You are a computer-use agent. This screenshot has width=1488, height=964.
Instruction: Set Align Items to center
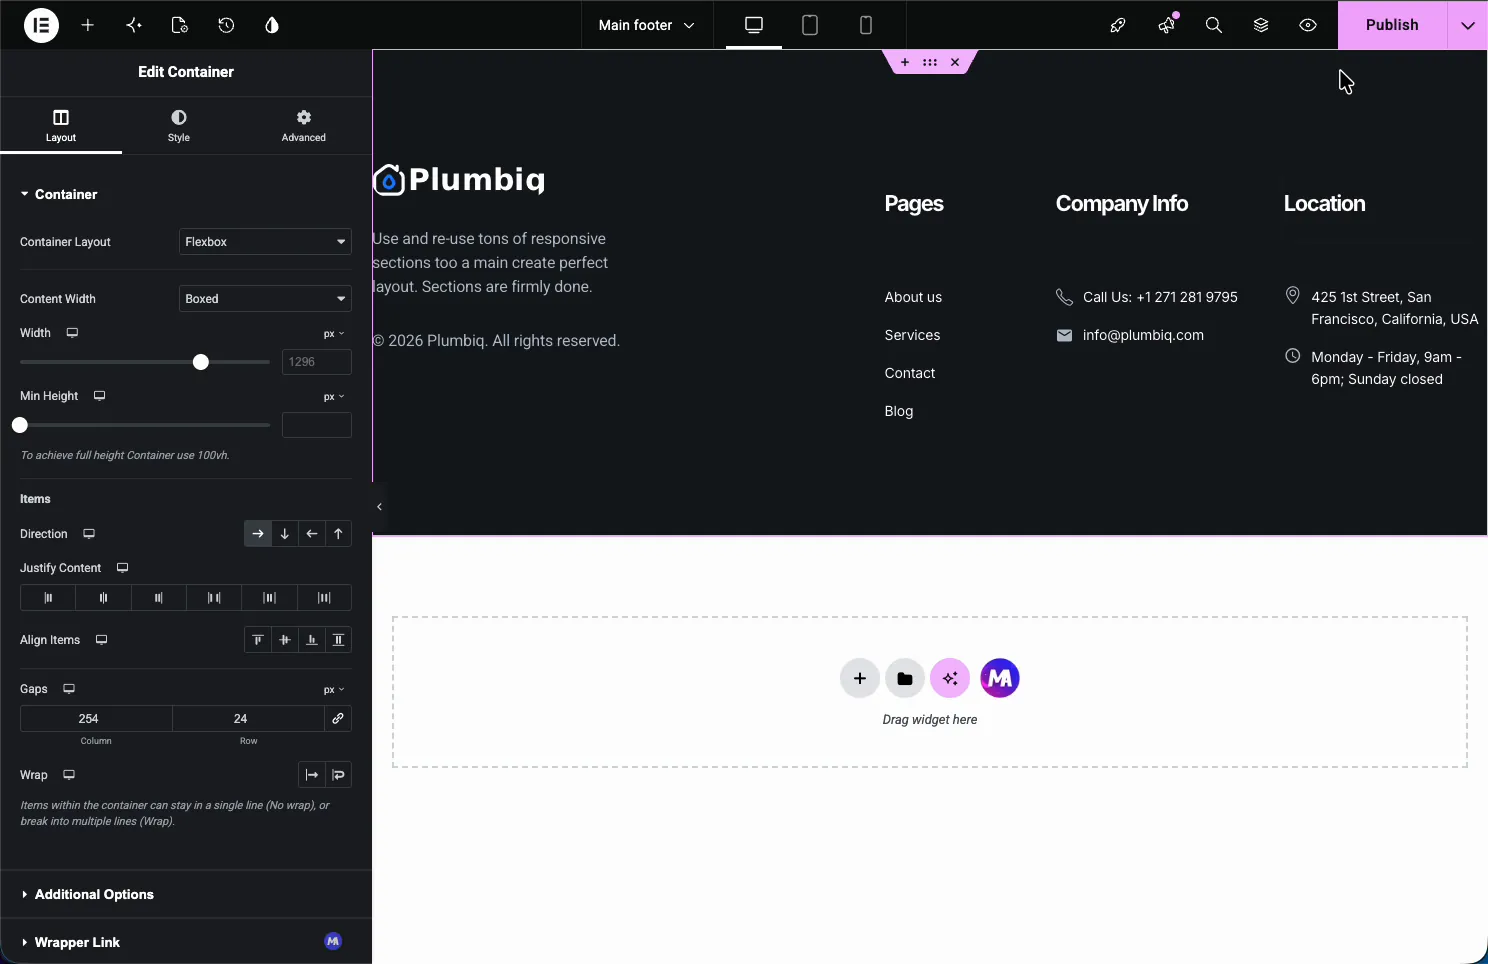click(x=285, y=640)
